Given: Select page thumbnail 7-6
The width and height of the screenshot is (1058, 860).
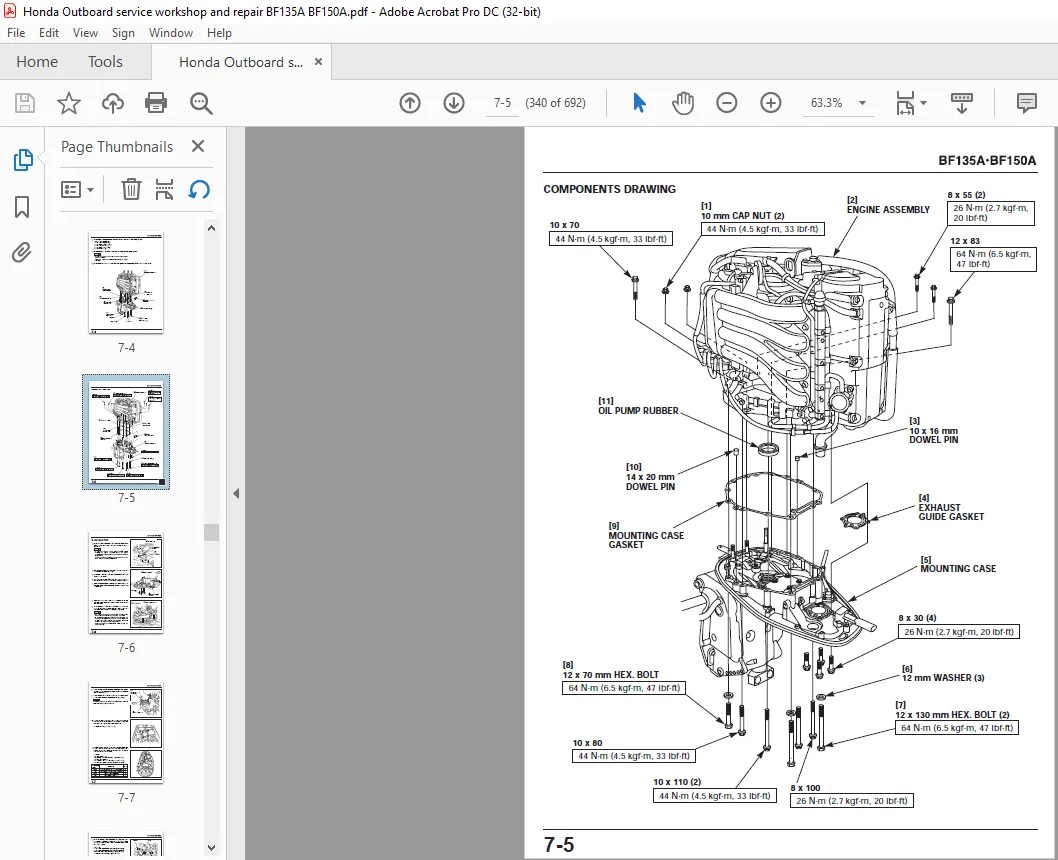Looking at the screenshot, I should tap(126, 583).
